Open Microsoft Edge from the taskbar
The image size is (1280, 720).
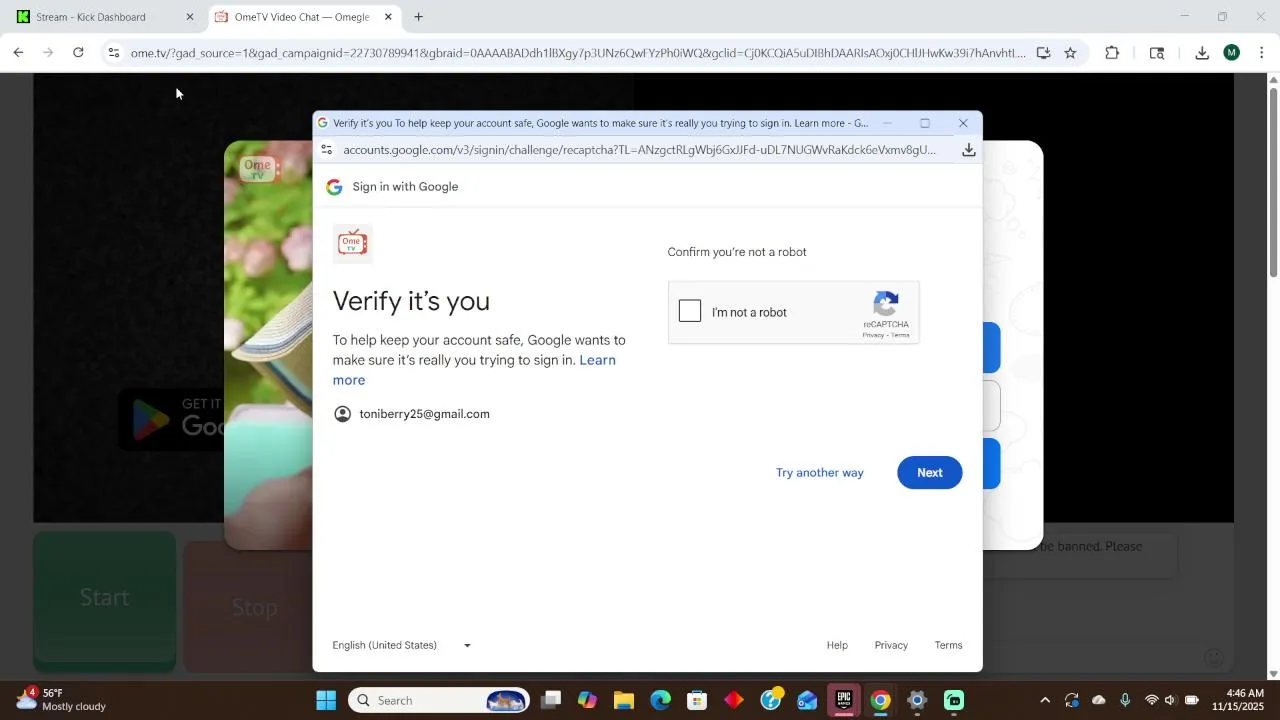[660, 700]
